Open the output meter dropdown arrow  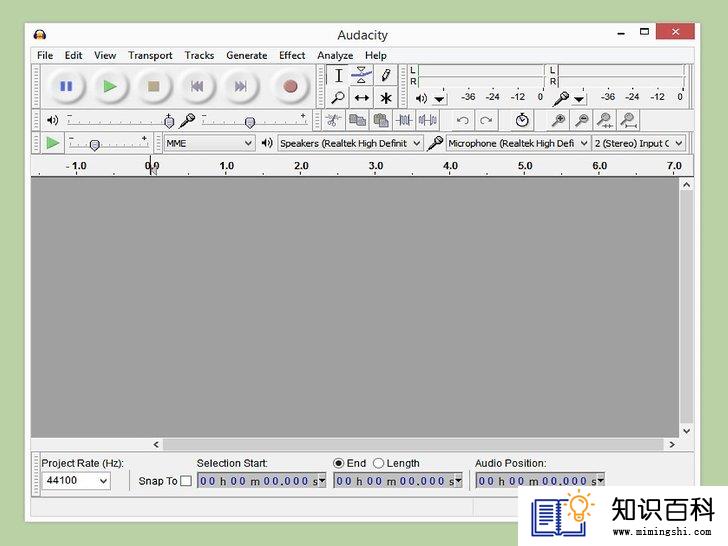439,99
